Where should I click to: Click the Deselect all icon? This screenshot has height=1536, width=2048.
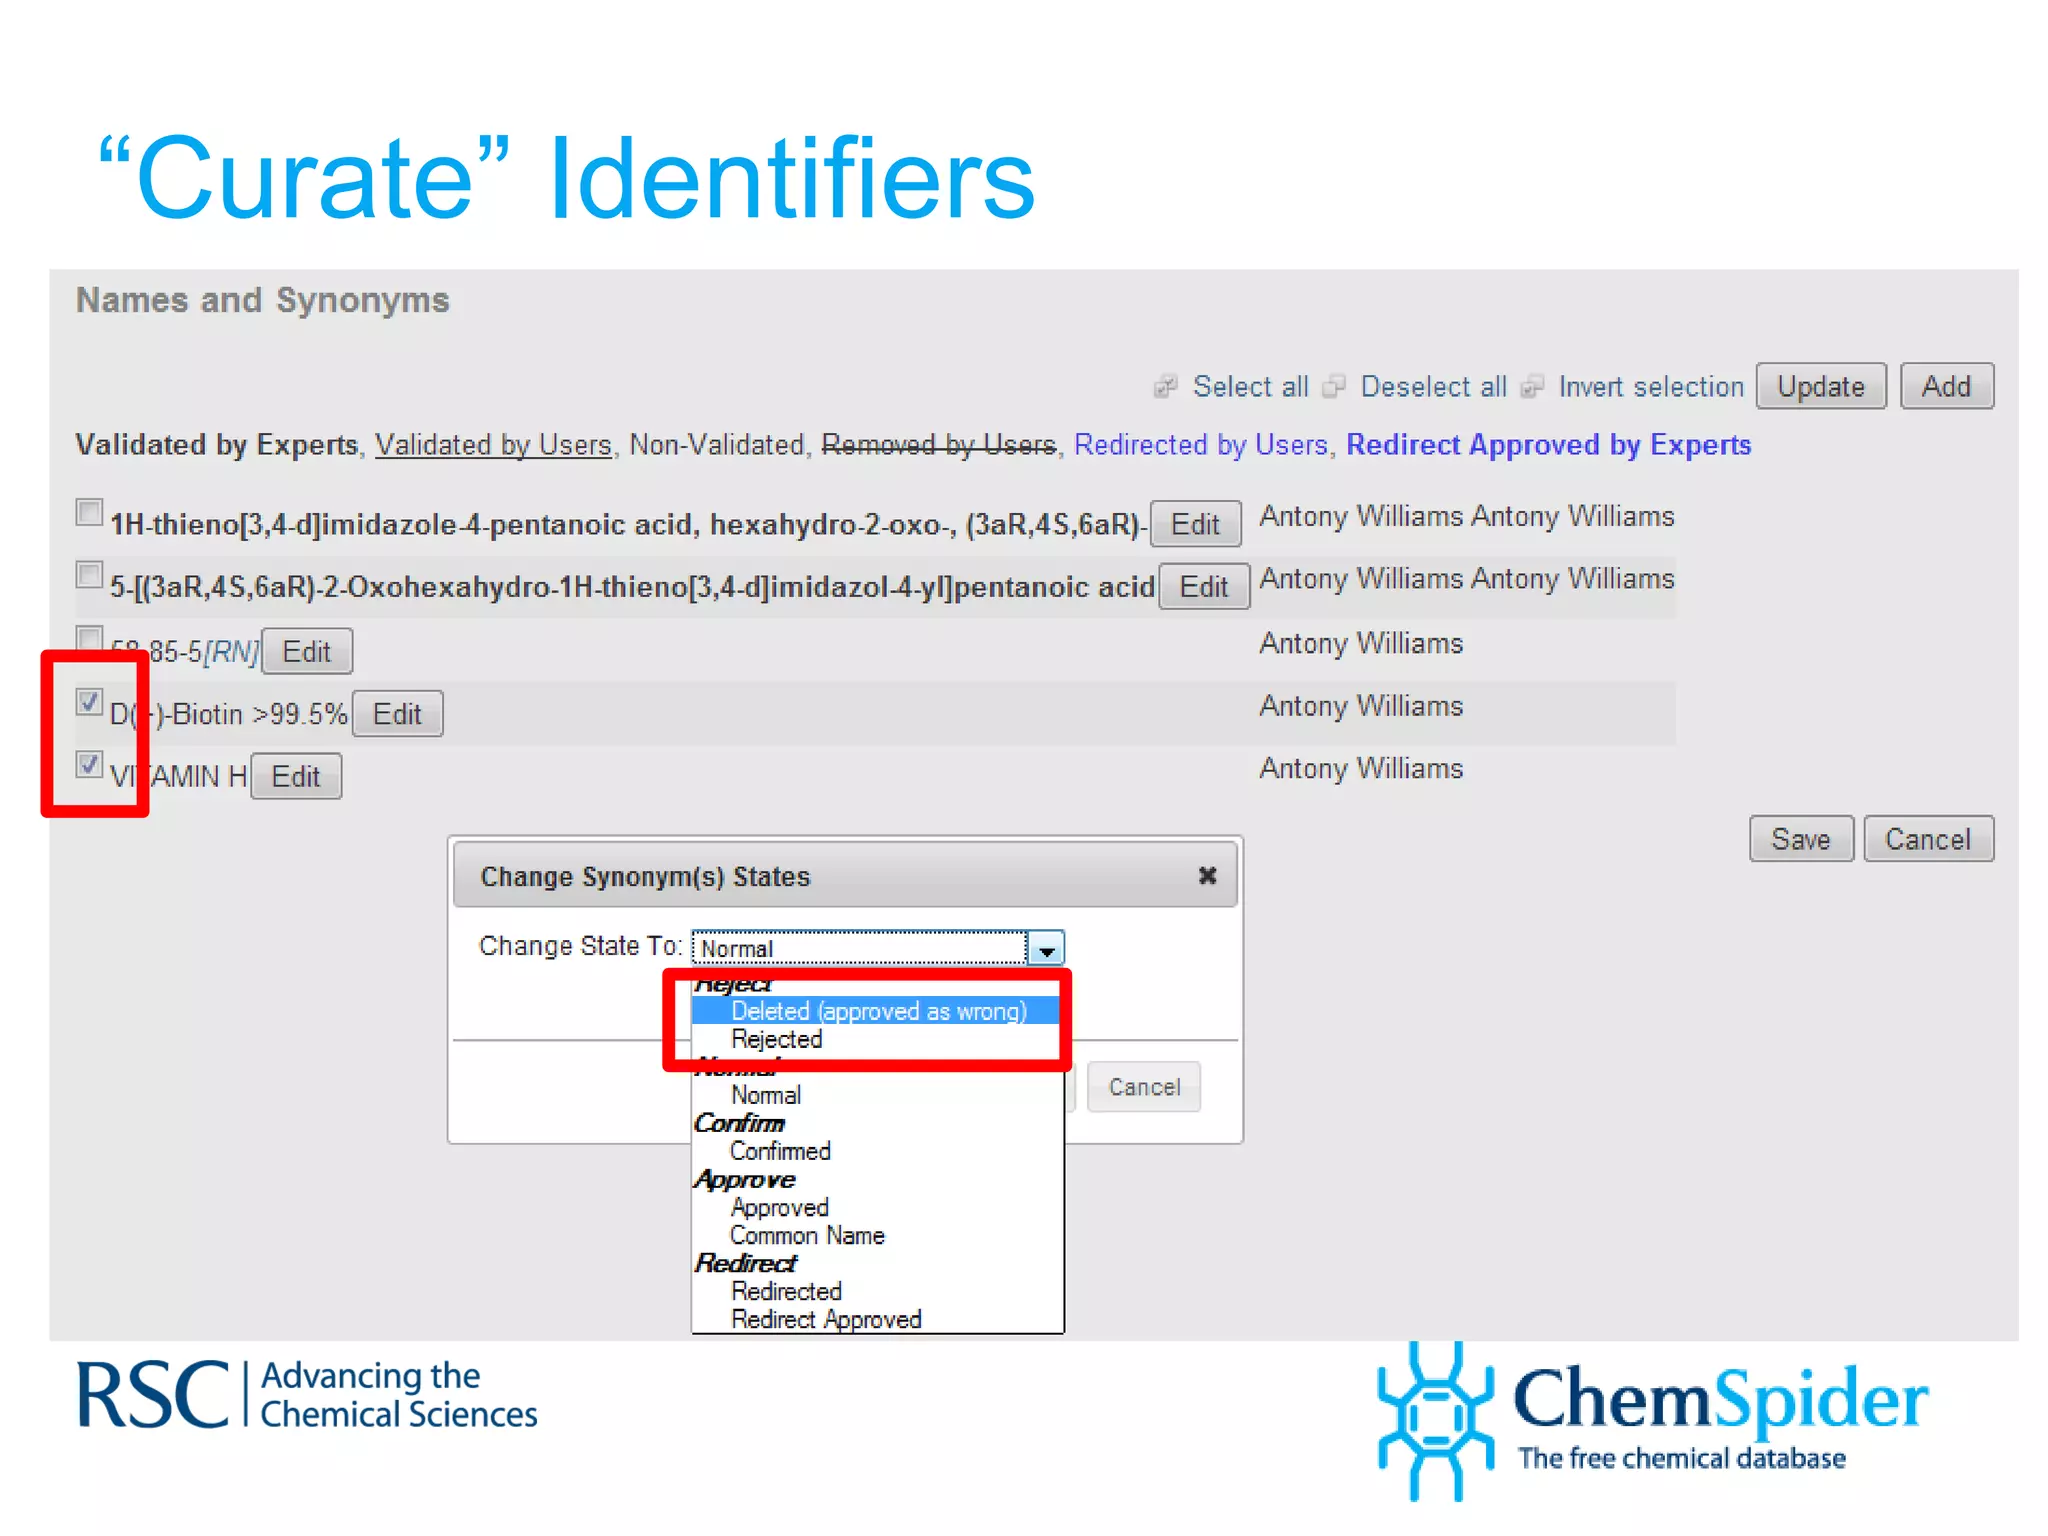pos(1334,387)
